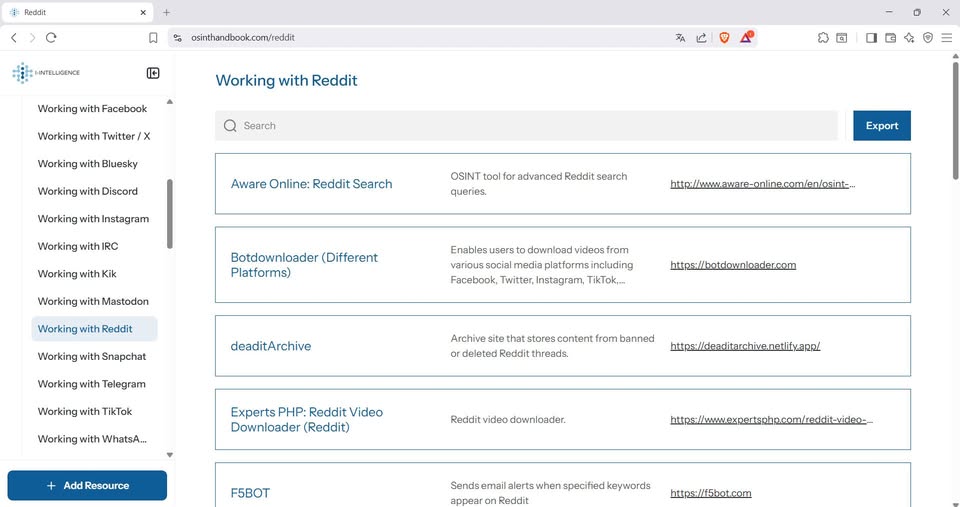Click the Add Resource button
The image size is (960, 507).
[87, 485]
